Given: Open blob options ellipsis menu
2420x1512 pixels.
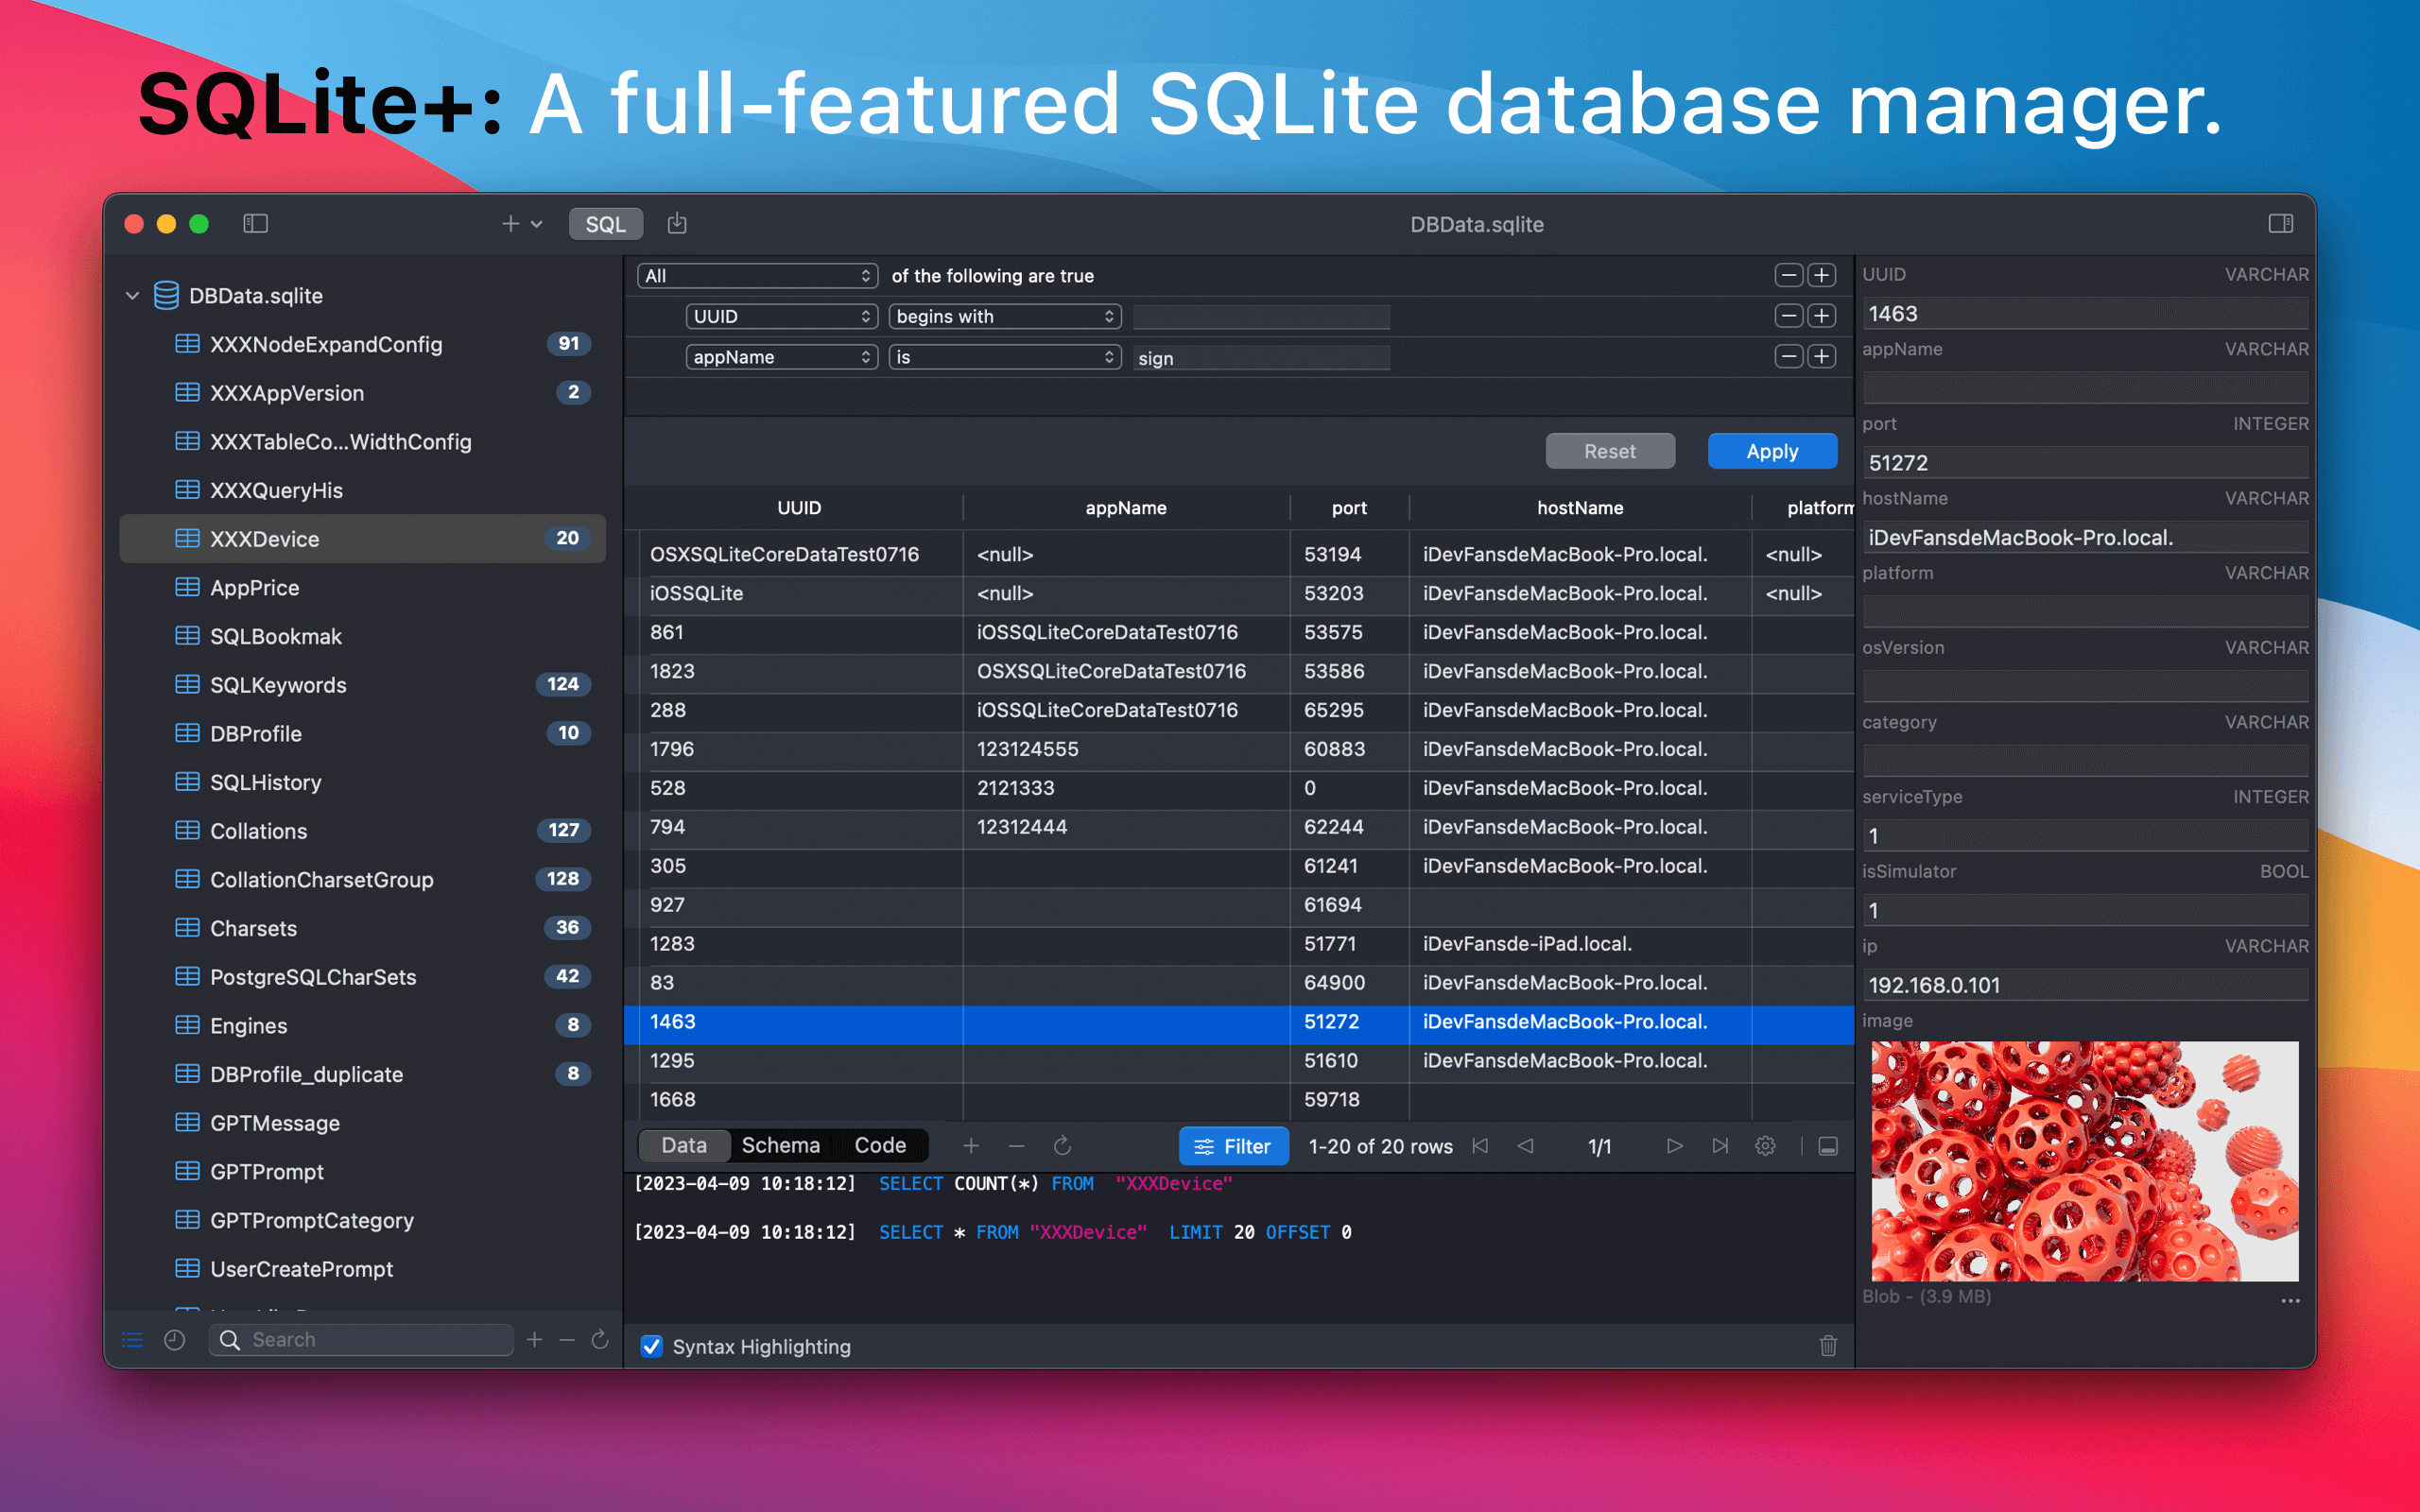Looking at the screenshot, I should point(2290,1301).
